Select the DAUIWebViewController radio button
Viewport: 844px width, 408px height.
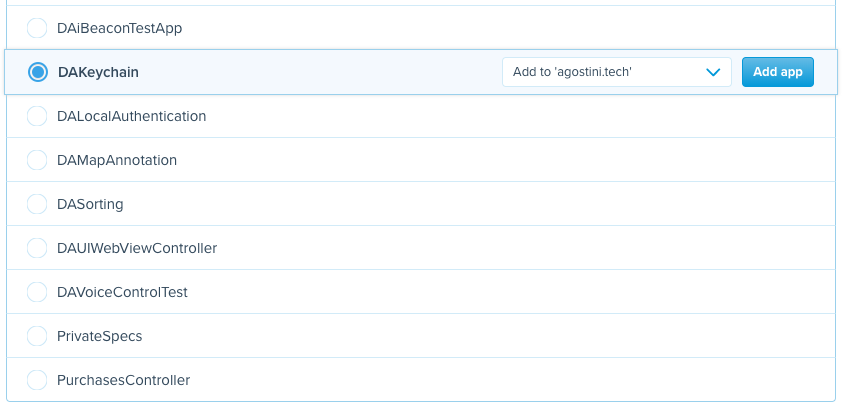coord(37,248)
